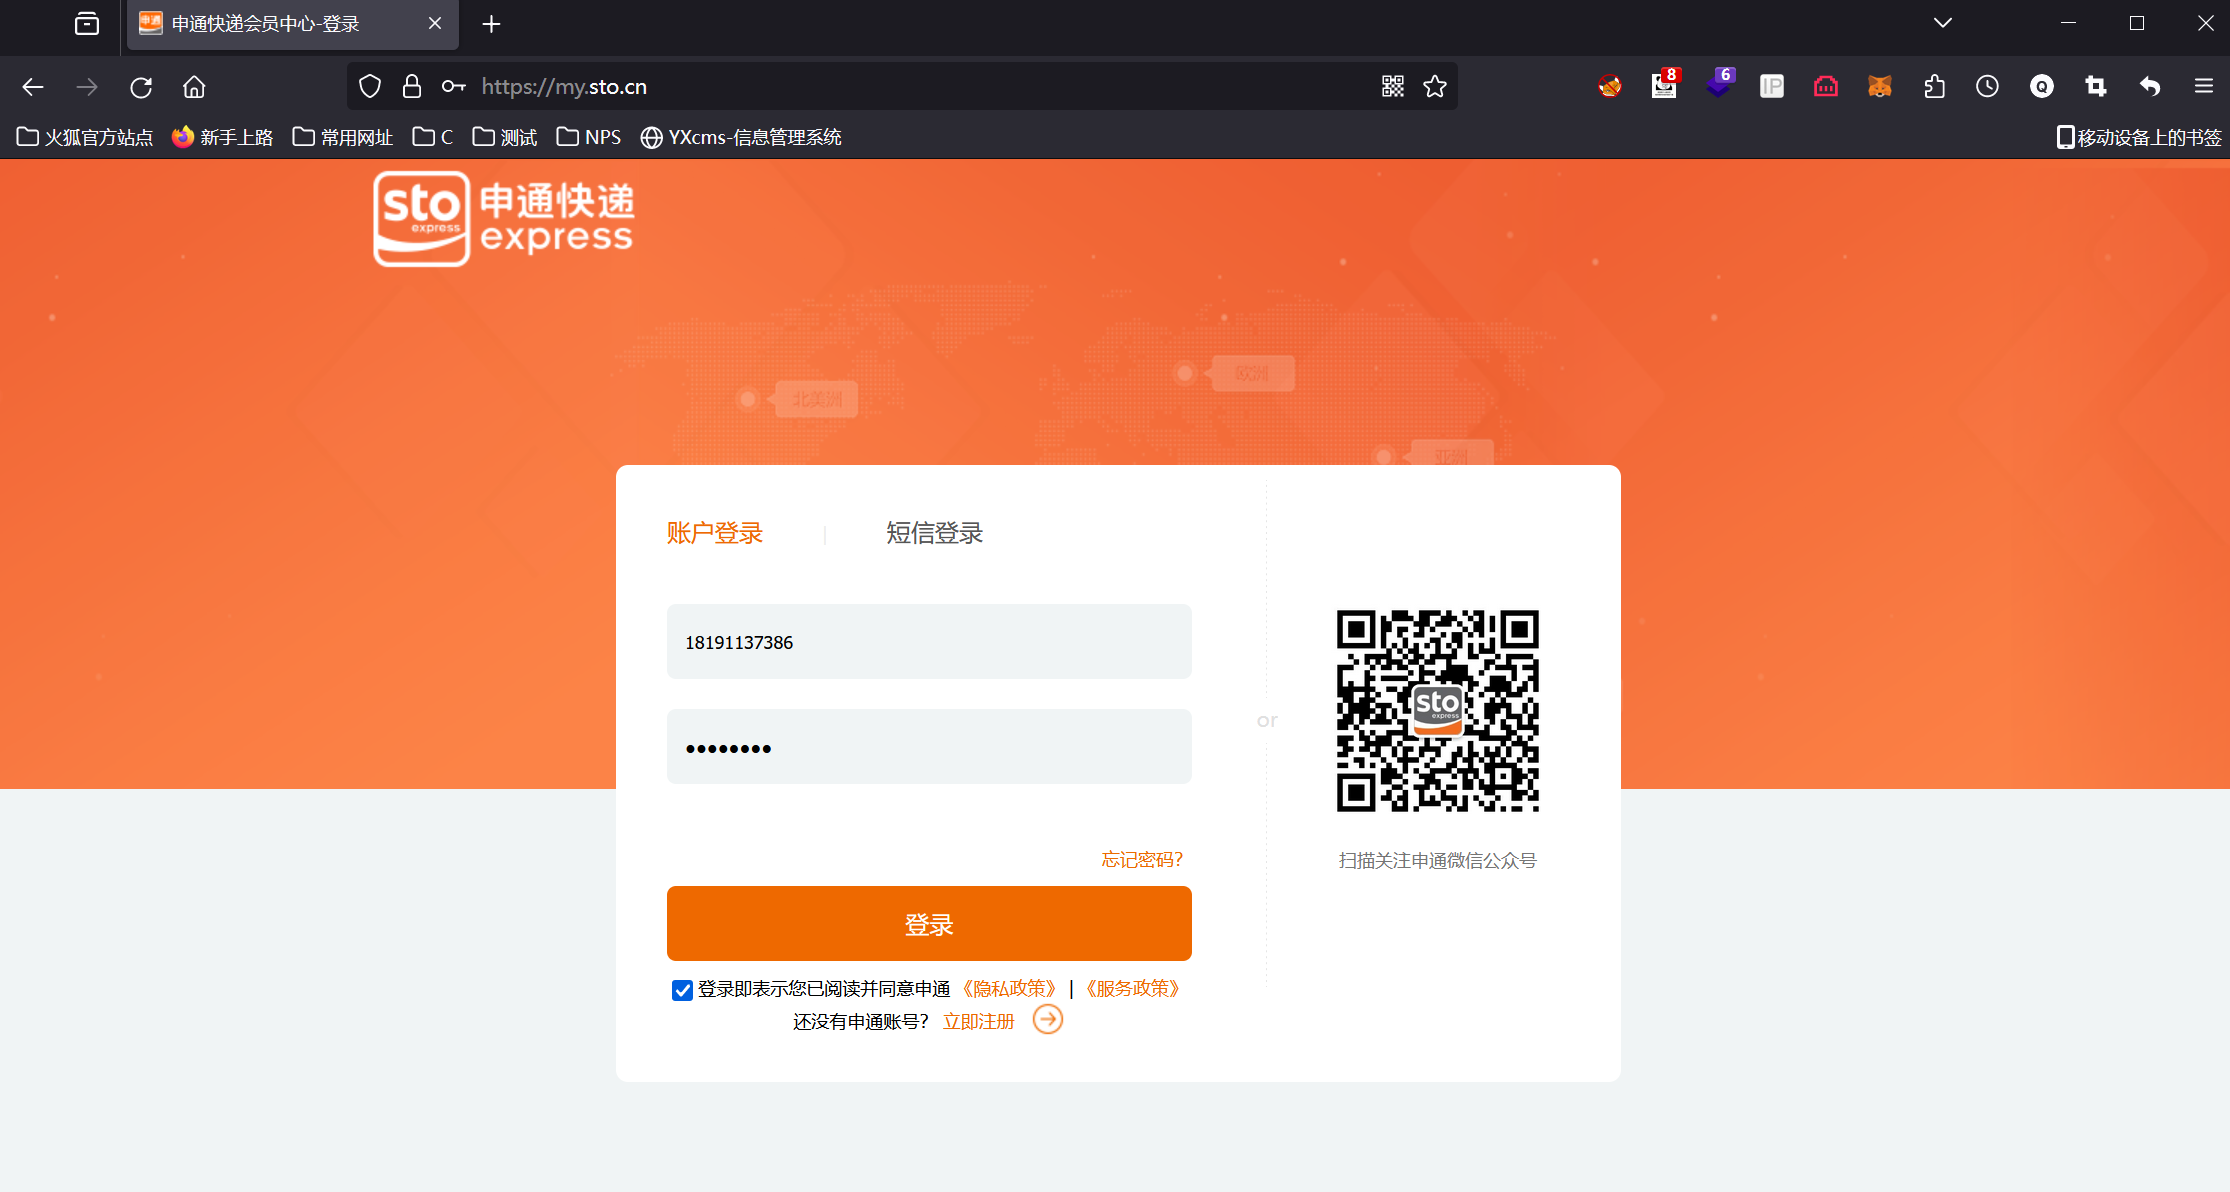Image resolution: width=2230 pixels, height=1192 pixels.
Task: Click the password input field
Action: (x=929, y=746)
